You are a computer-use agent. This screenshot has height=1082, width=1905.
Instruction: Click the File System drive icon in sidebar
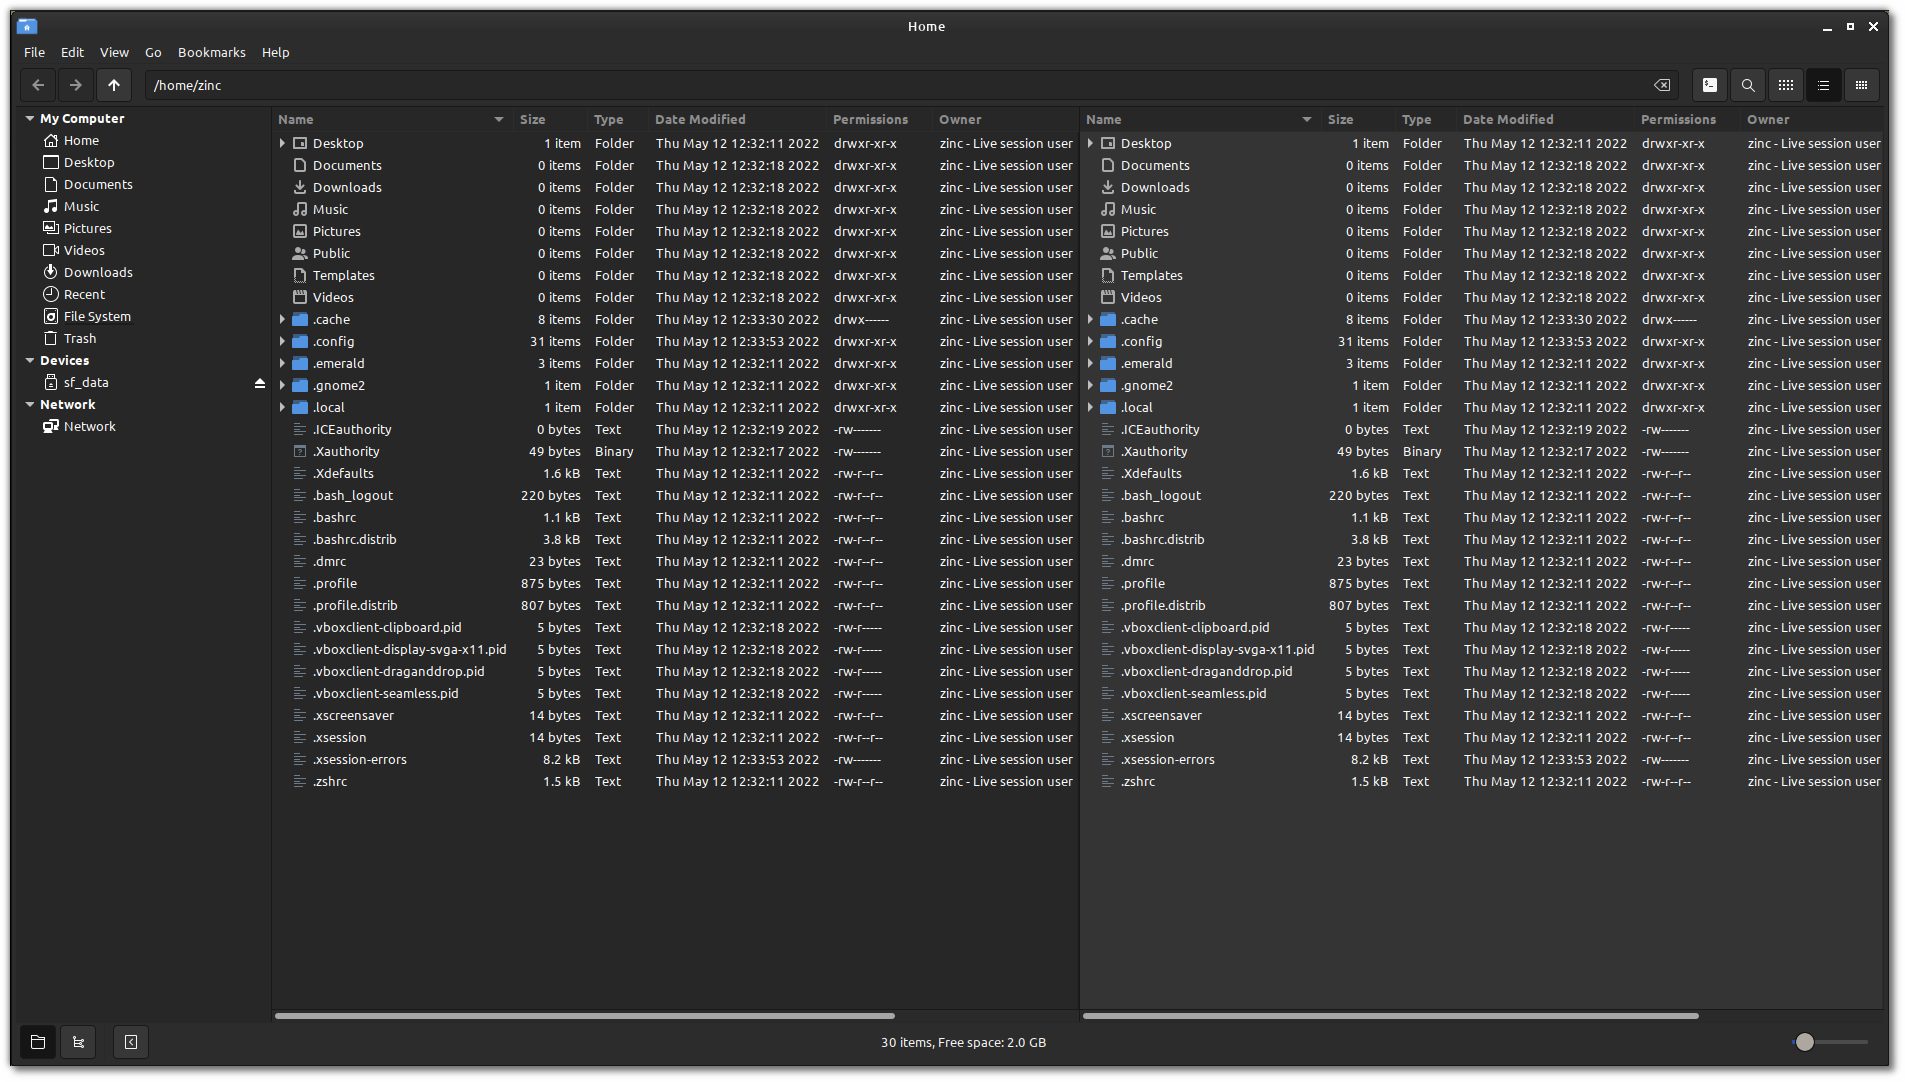[x=51, y=317]
